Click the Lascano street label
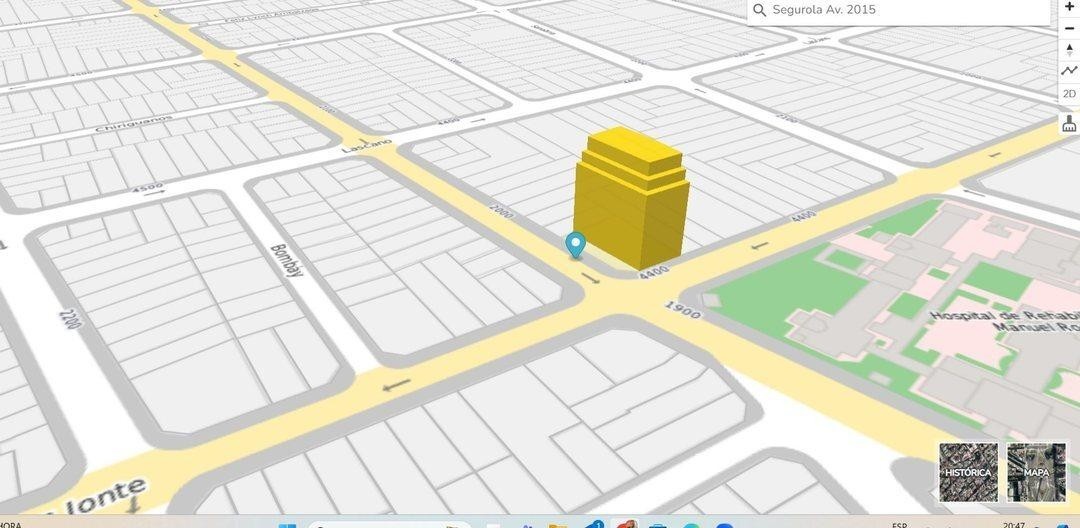 tap(365, 146)
